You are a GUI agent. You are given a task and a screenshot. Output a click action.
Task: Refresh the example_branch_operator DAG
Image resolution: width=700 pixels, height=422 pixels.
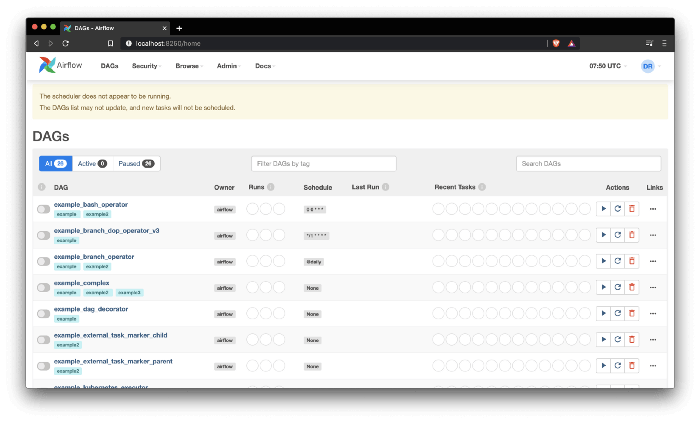617,261
